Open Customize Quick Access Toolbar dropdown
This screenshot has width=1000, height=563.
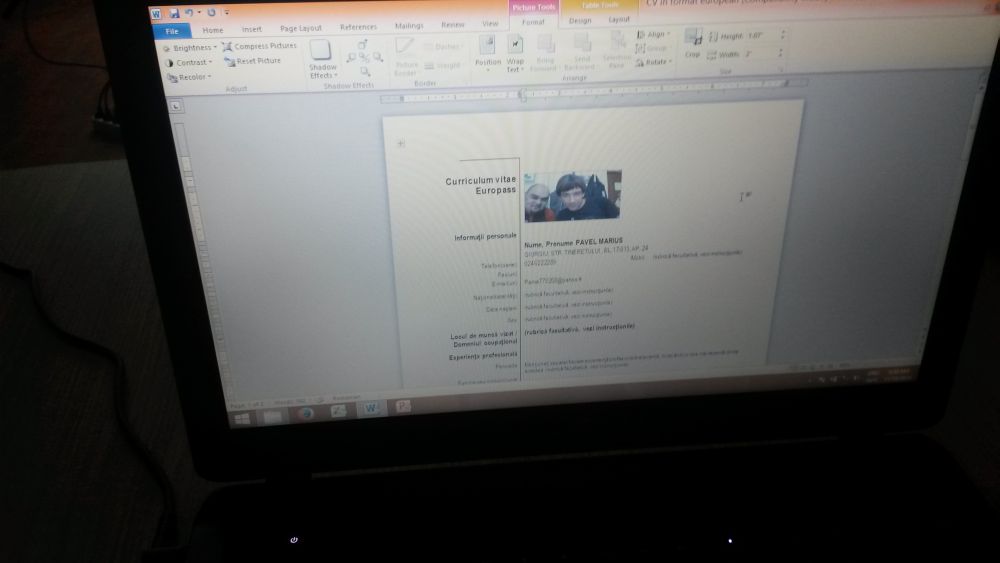tap(226, 13)
